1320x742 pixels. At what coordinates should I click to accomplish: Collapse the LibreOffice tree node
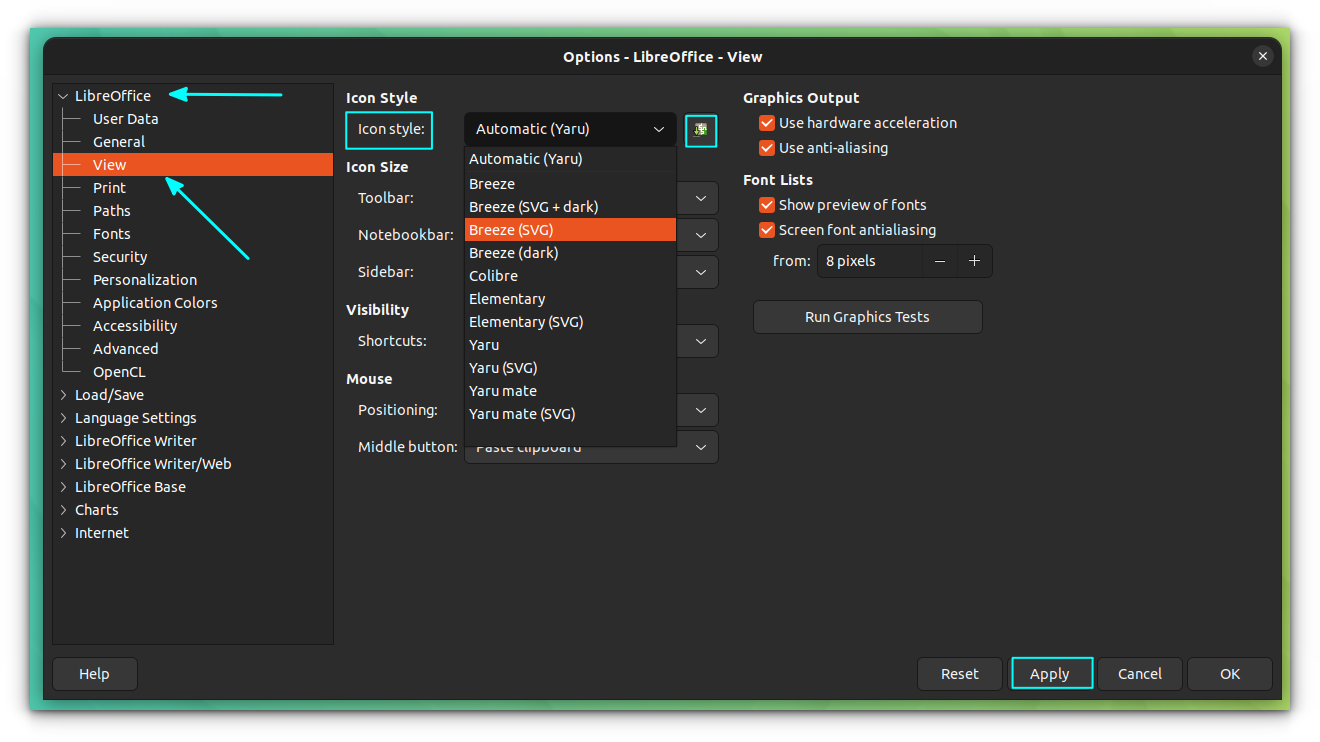[63, 97]
